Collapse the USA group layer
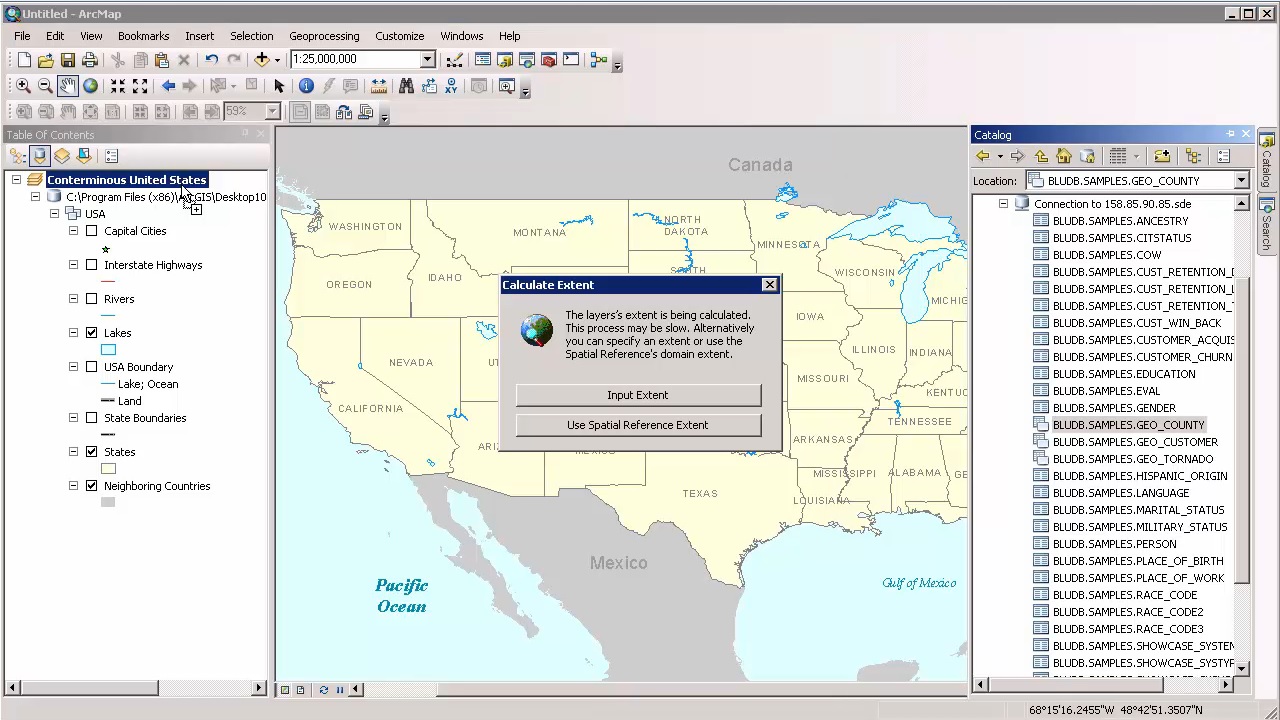1280x720 pixels. coord(55,214)
